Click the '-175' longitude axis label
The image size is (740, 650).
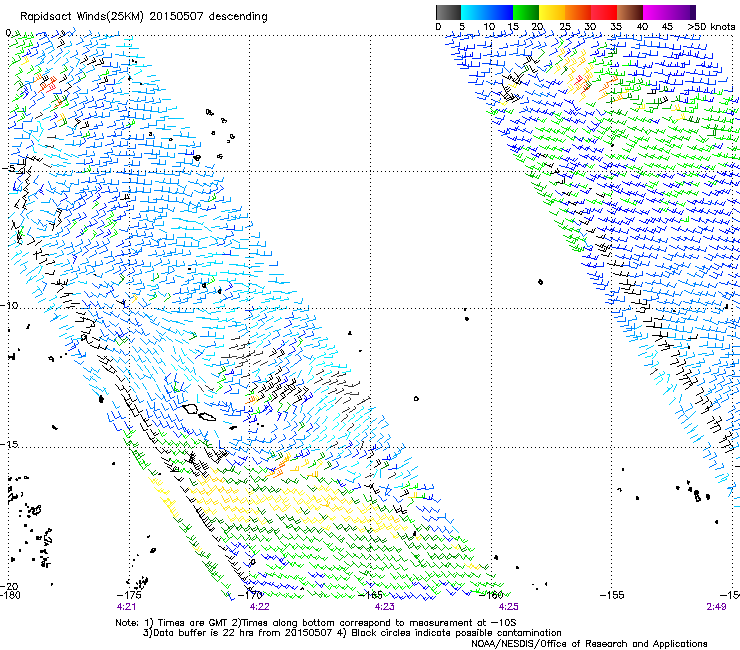point(128,595)
